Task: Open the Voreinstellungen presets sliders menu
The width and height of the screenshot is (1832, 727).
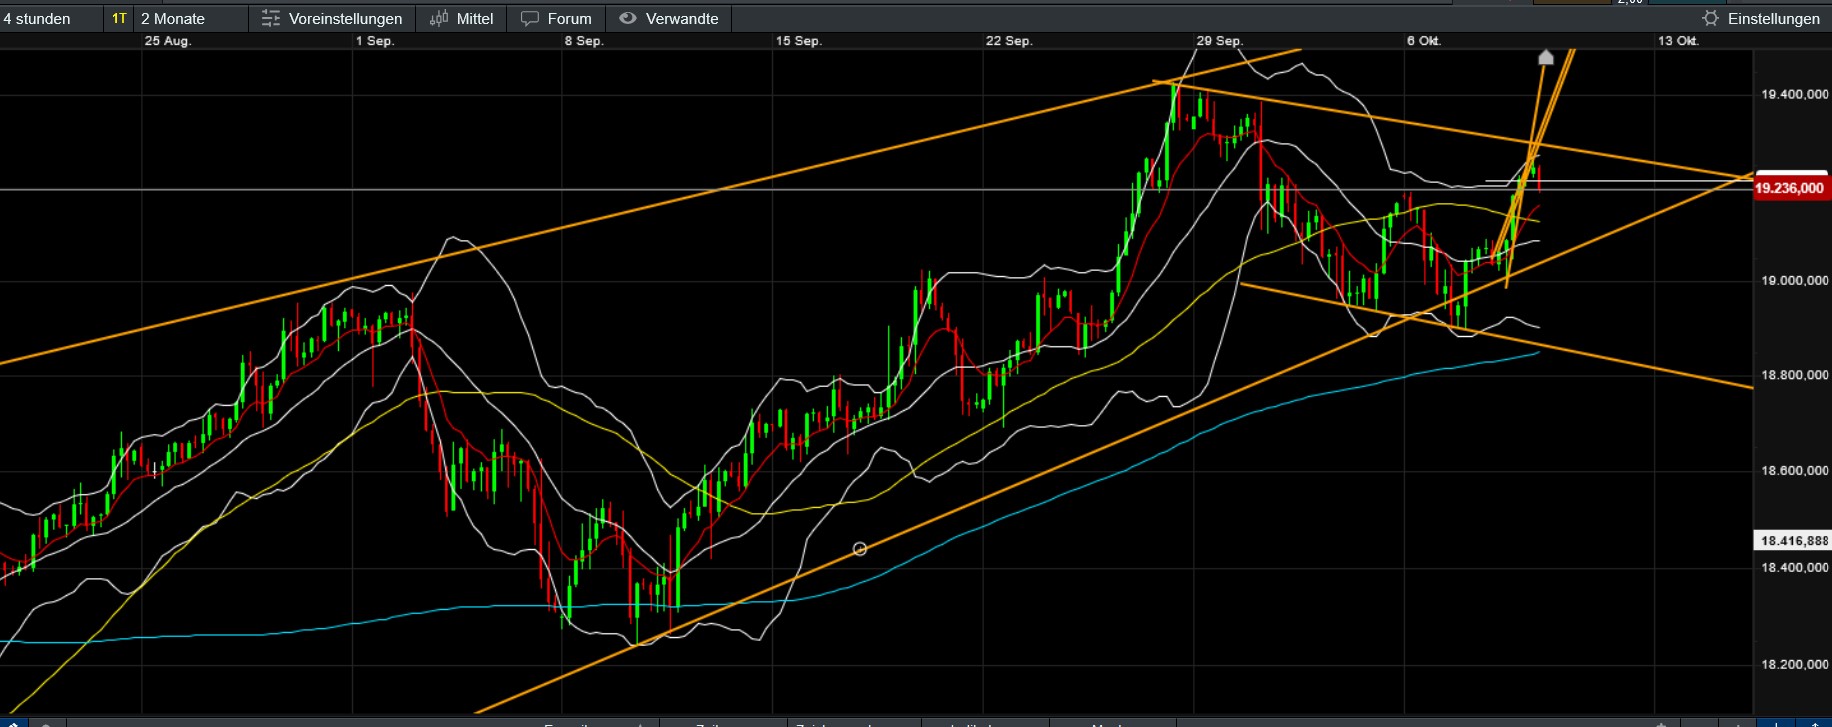Action: point(332,19)
